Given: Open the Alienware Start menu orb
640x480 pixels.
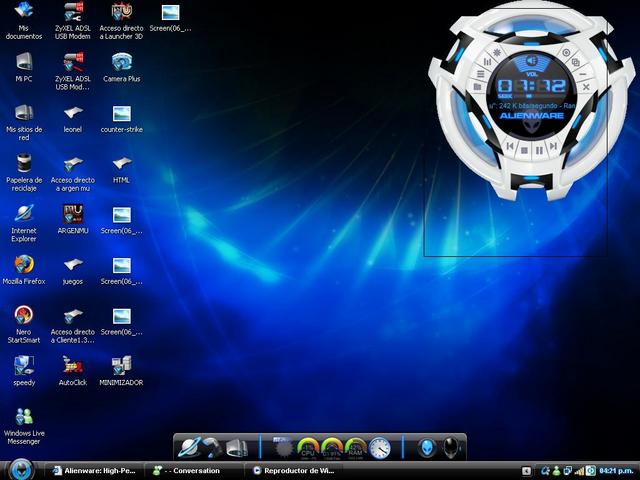Looking at the screenshot, I should click(22, 469).
